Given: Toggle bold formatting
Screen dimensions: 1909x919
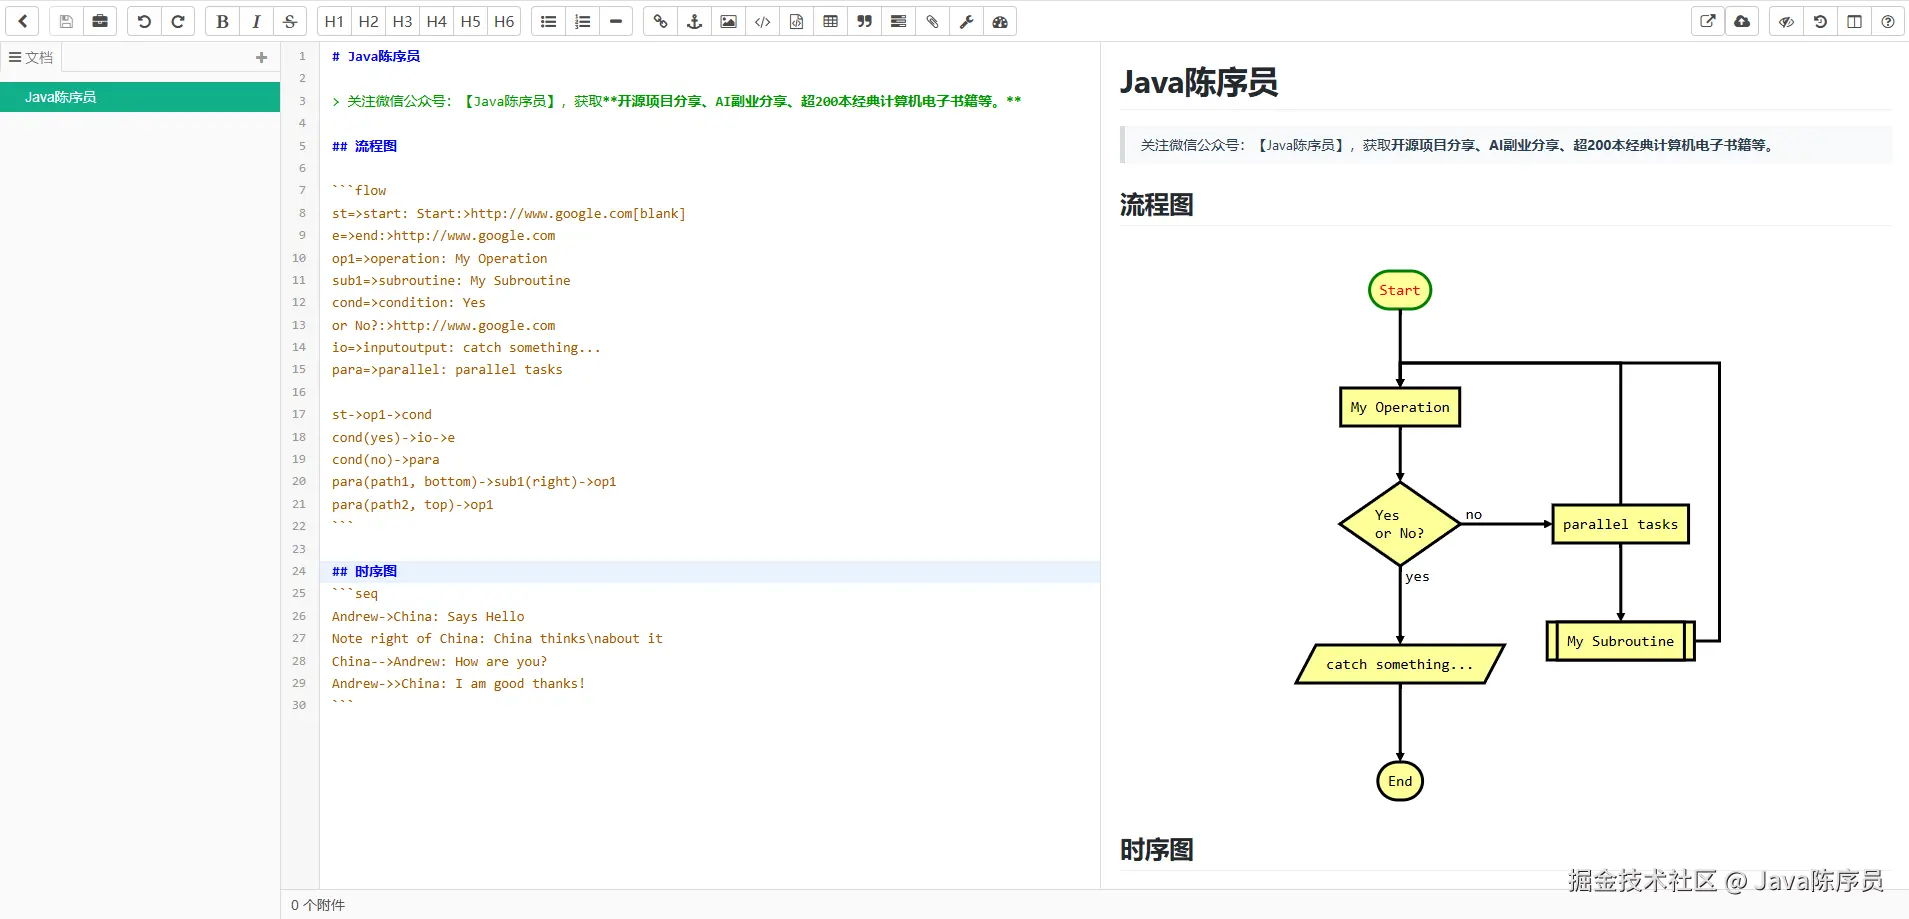Looking at the screenshot, I should [222, 21].
